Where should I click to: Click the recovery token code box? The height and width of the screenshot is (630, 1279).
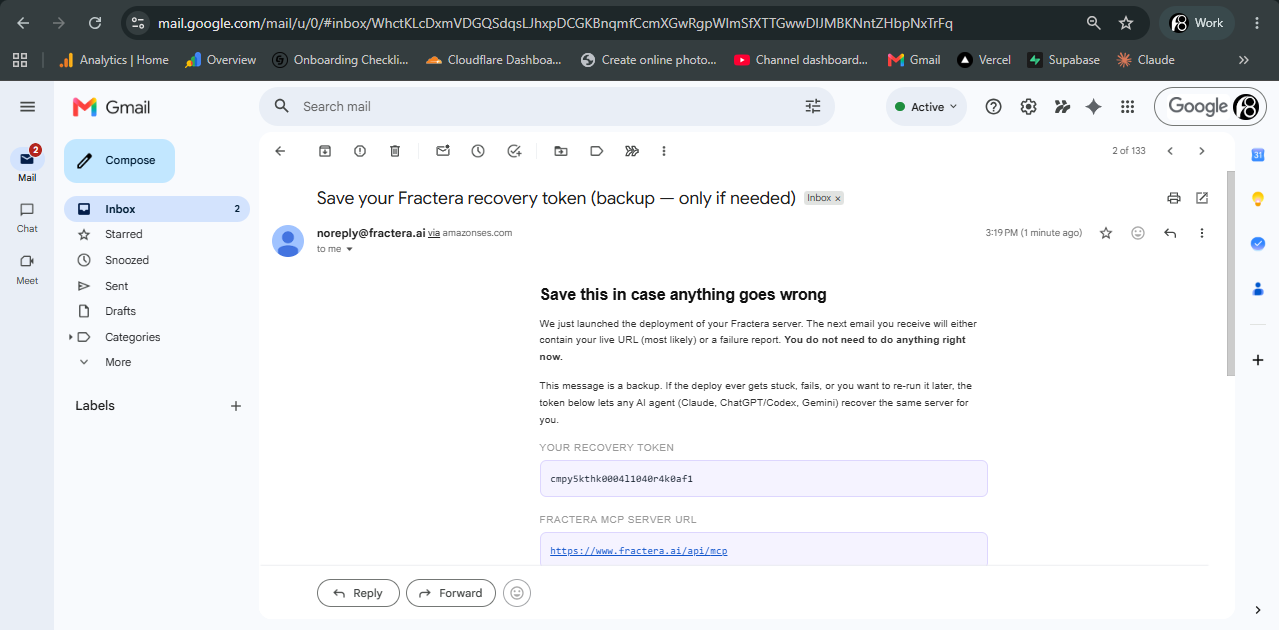click(x=763, y=478)
